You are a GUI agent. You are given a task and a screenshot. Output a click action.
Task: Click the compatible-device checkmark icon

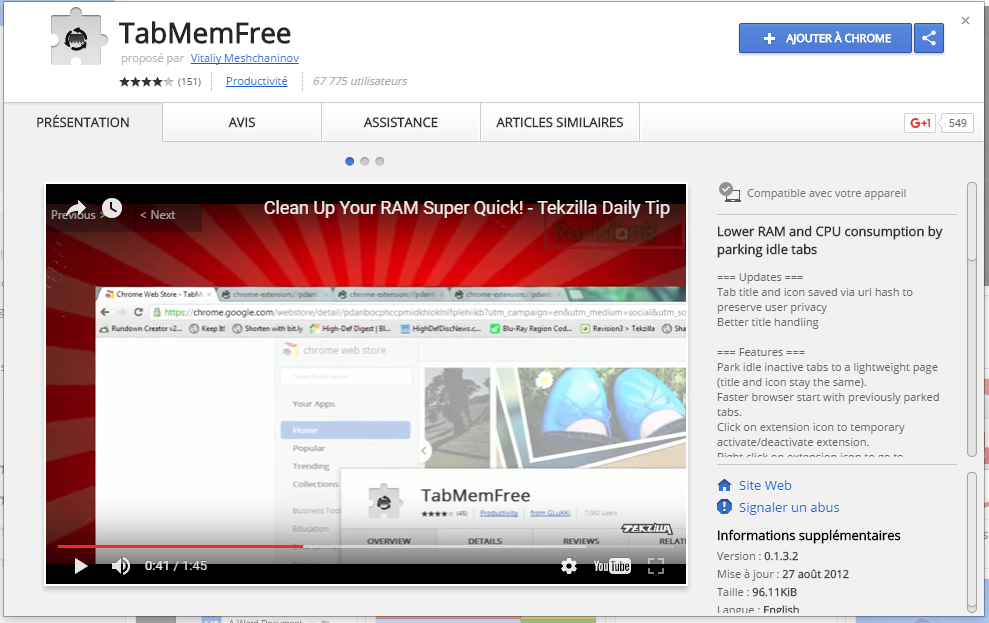[x=729, y=192]
